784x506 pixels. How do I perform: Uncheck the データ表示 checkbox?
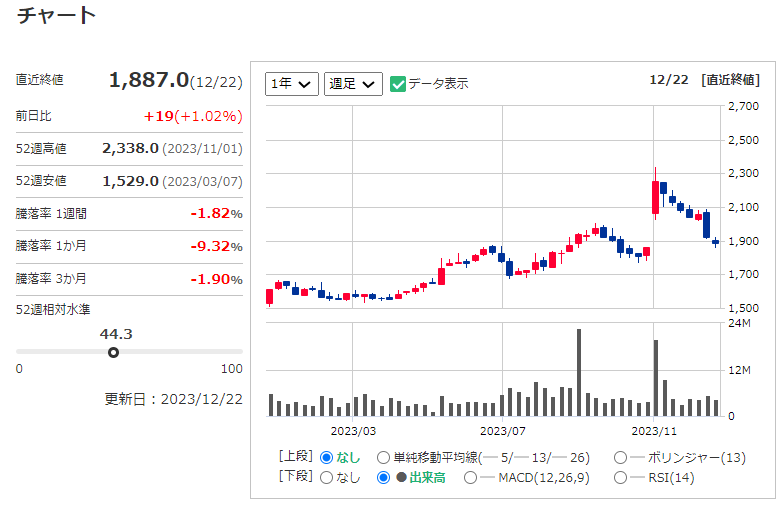[398, 84]
